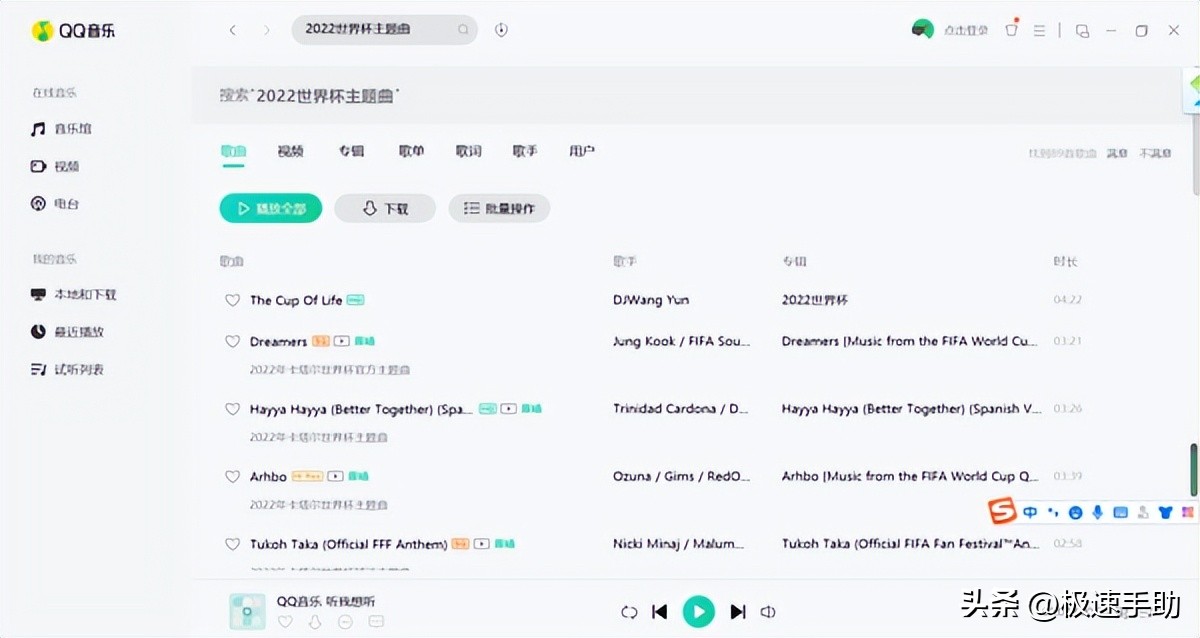This screenshot has height=638, width=1200.
Task: Click the green 播放全部 button
Action: 270,208
